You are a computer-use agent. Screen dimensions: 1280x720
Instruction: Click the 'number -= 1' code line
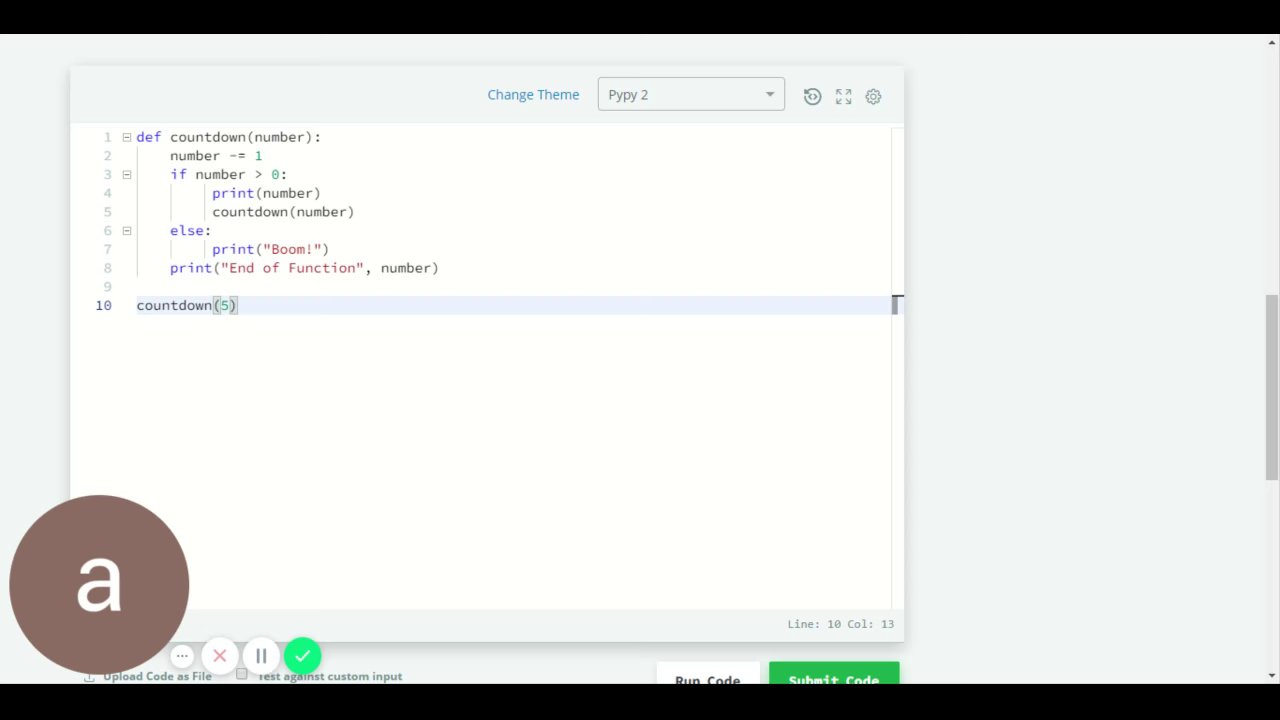tap(216, 156)
